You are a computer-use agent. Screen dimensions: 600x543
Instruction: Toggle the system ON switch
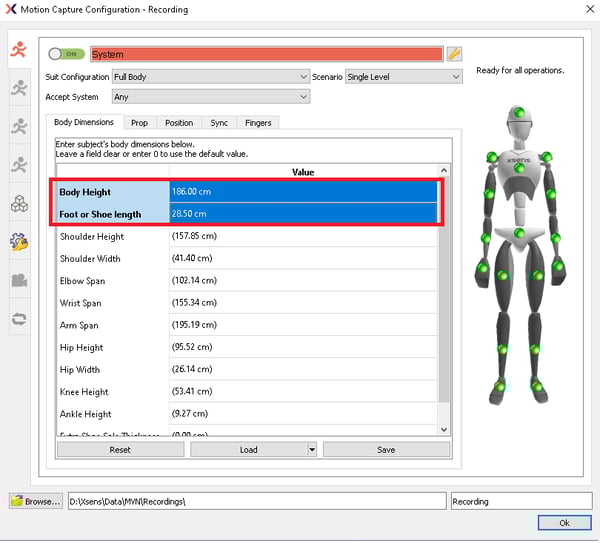(67, 54)
